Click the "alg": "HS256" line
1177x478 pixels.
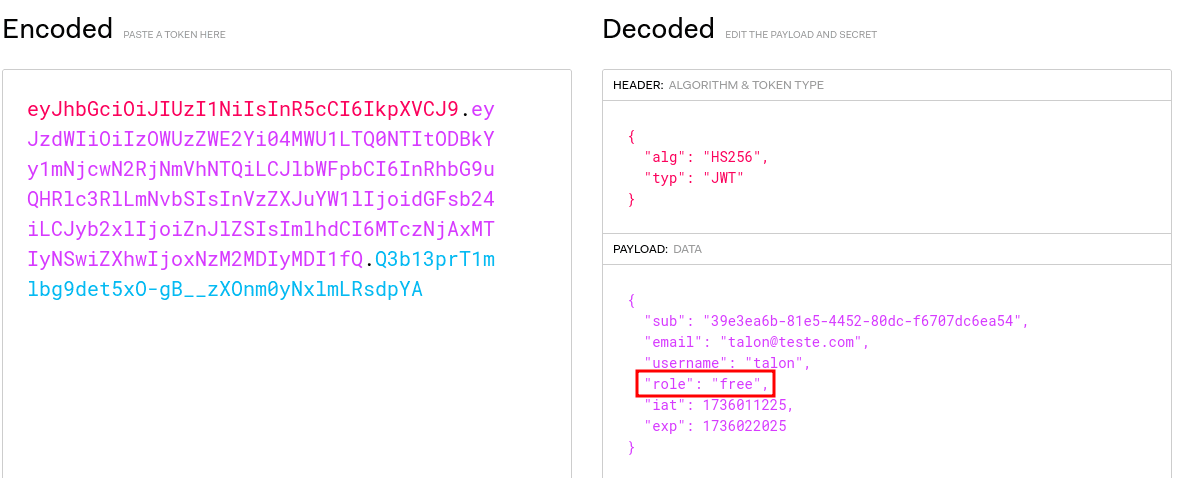point(707,158)
